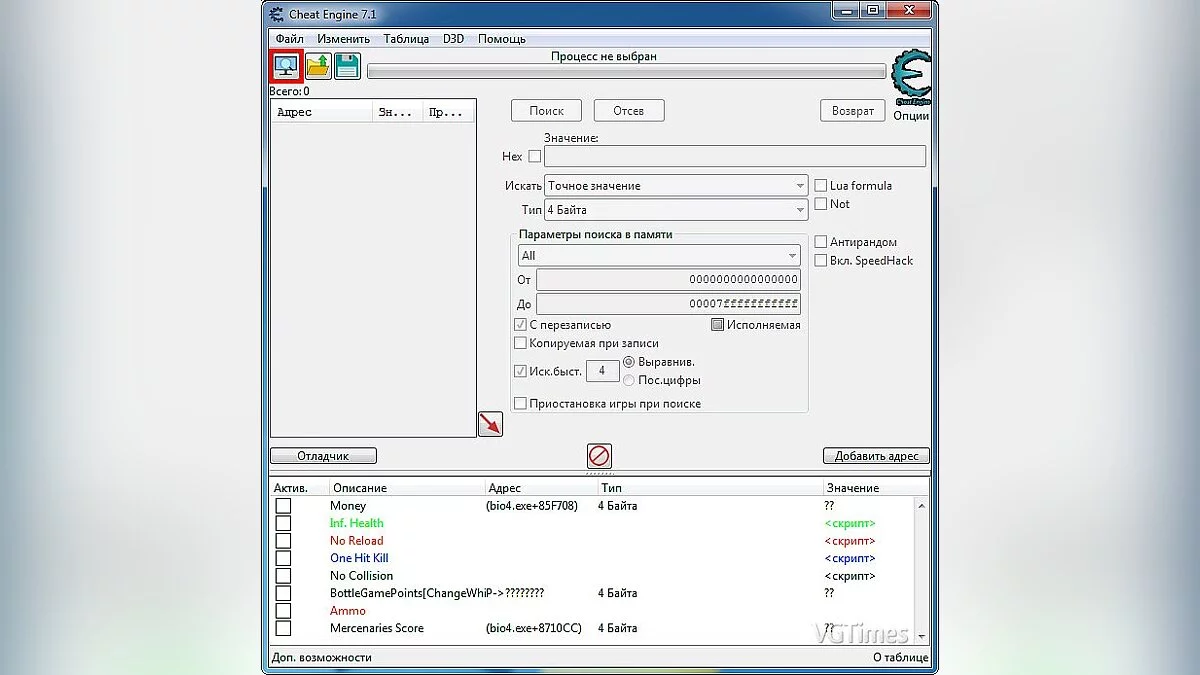Open a cheat table file with the folder icon

(318, 66)
